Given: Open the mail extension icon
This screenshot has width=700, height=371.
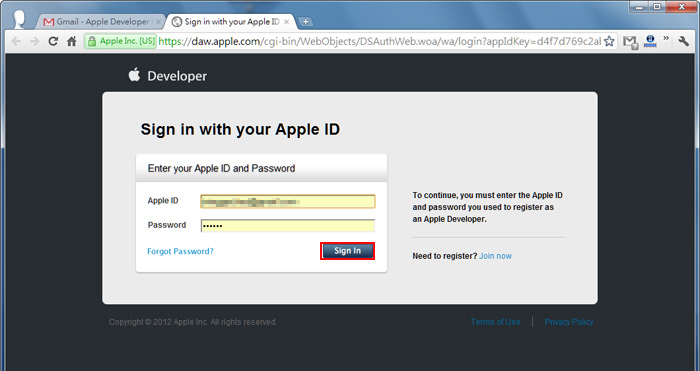Looking at the screenshot, I should pyautogui.click(x=630, y=42).
